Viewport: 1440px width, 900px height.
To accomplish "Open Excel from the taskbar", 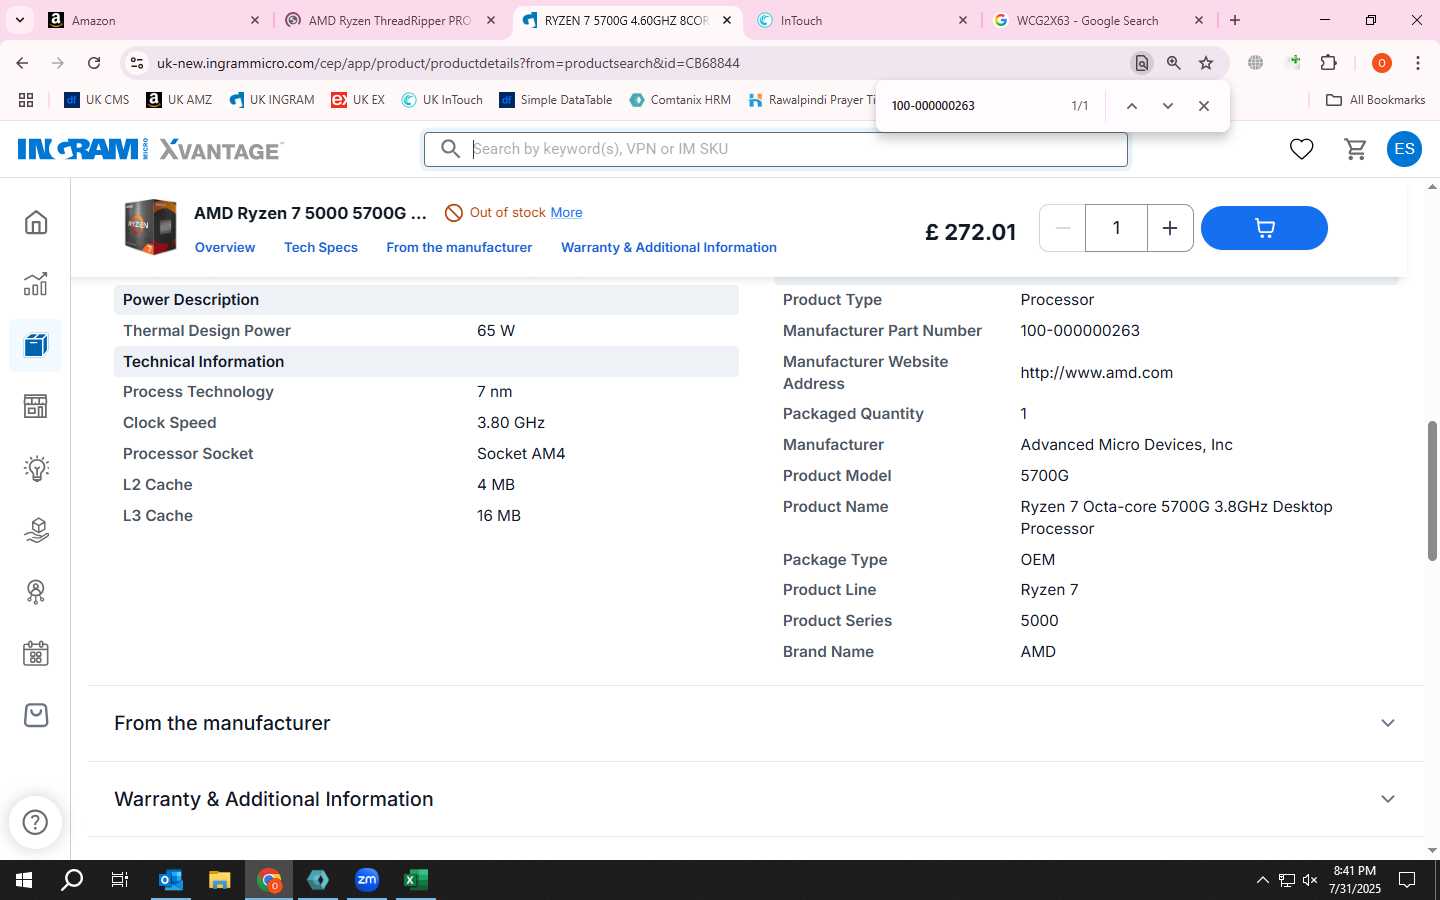I will click(x=416, y=880).
